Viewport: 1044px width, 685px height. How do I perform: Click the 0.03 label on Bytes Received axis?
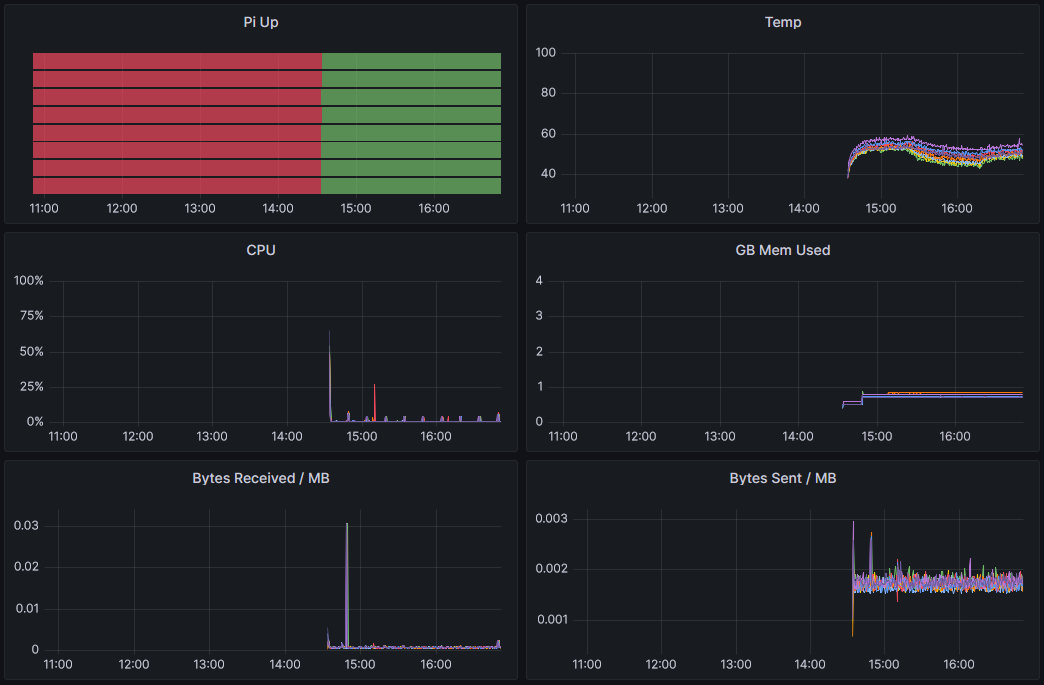[x=28, y=525]
